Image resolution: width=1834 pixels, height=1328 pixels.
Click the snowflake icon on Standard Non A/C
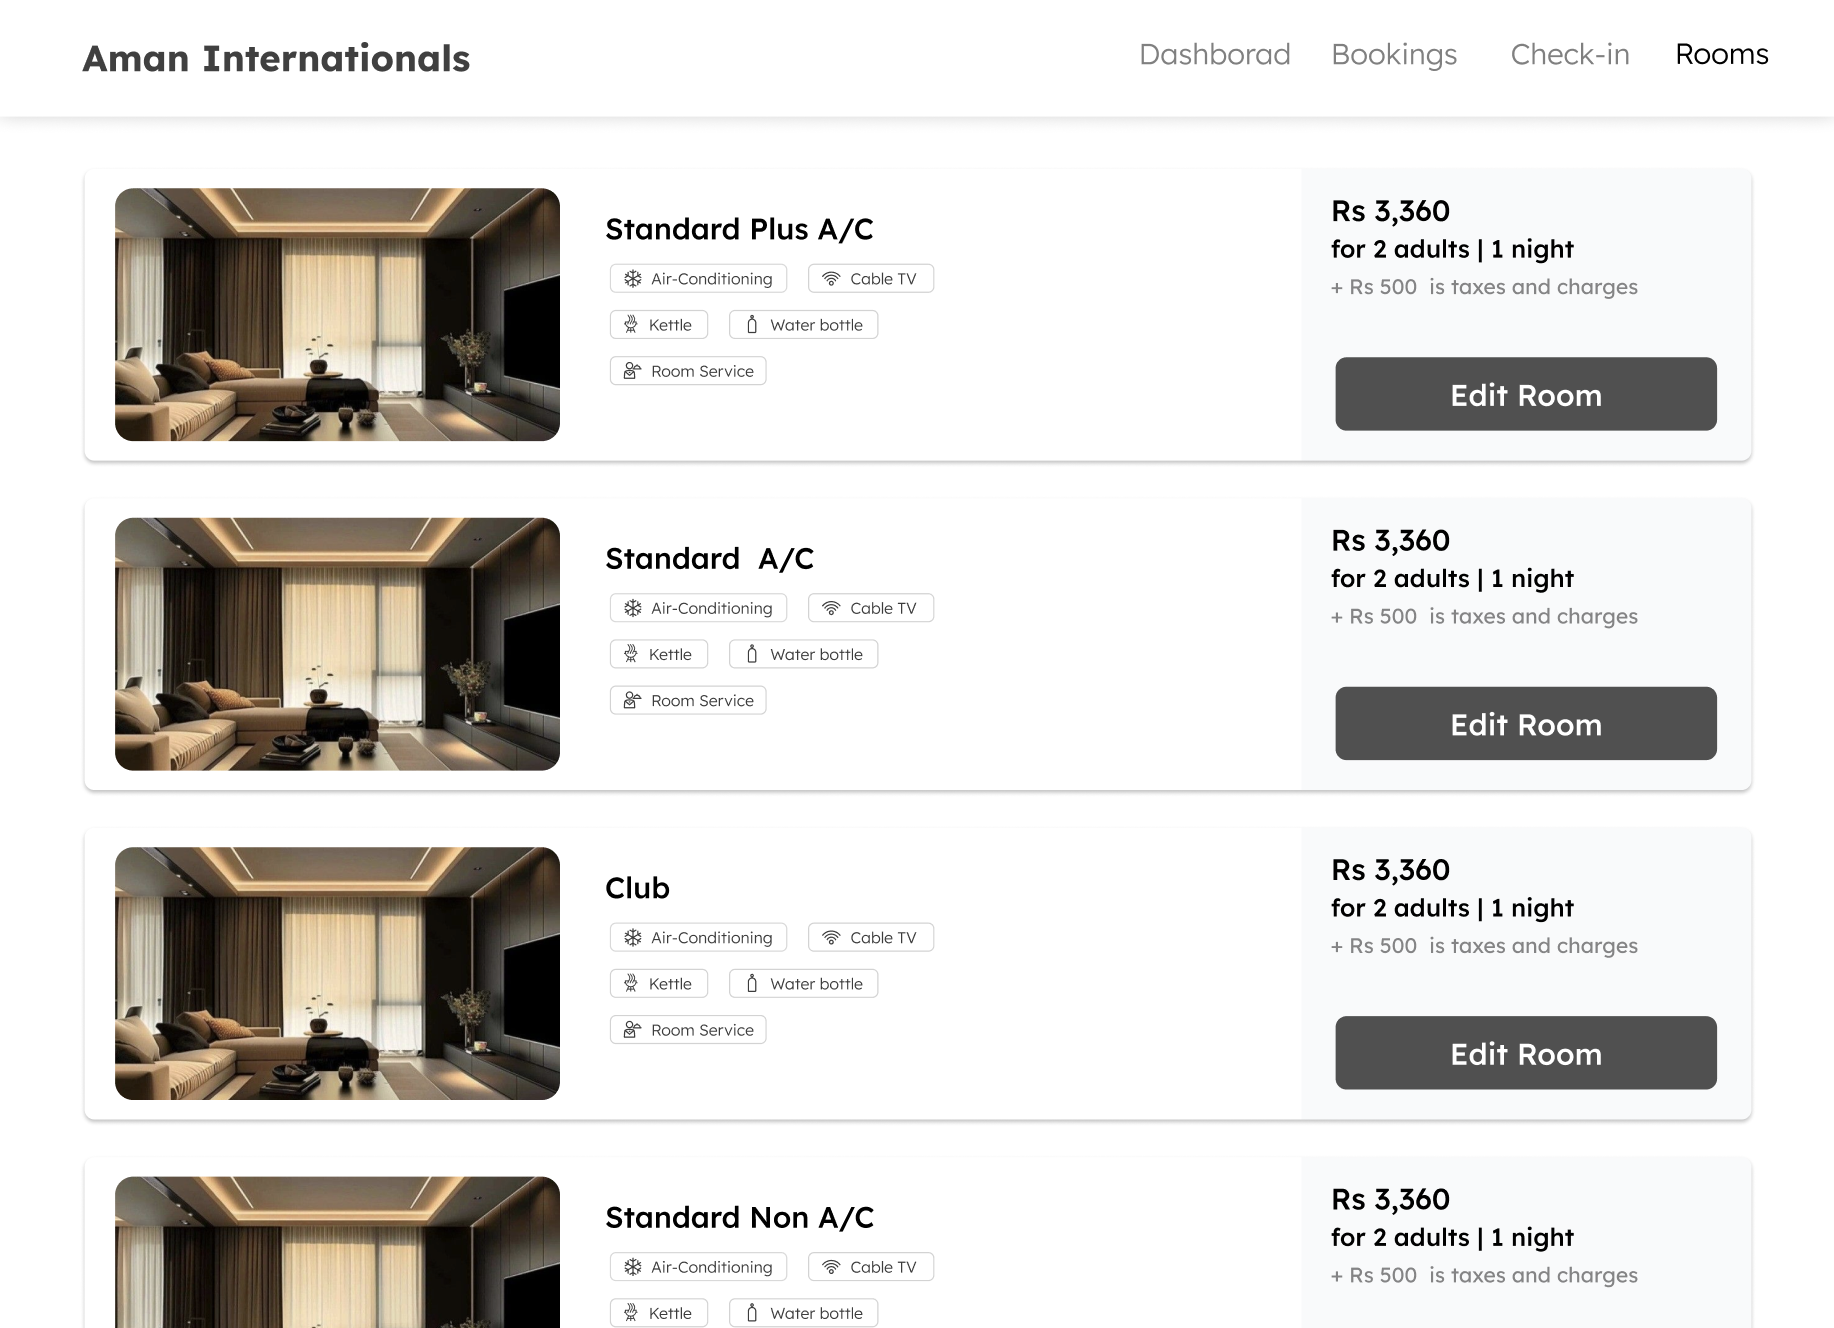tap(633, 1267)
